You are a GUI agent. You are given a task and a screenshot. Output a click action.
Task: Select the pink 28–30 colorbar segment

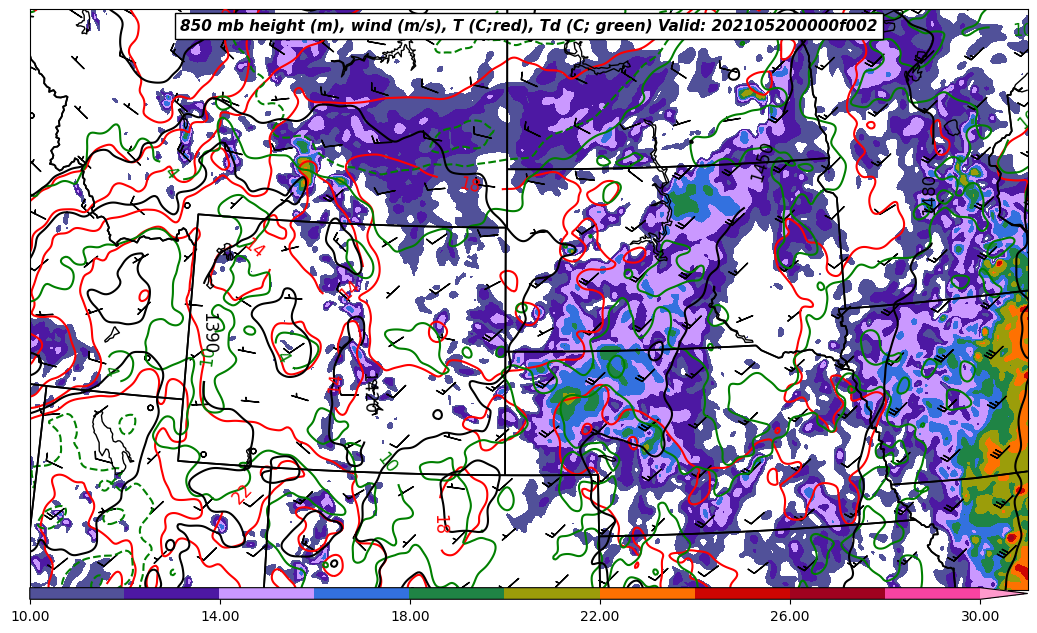(x=933, y=593)
